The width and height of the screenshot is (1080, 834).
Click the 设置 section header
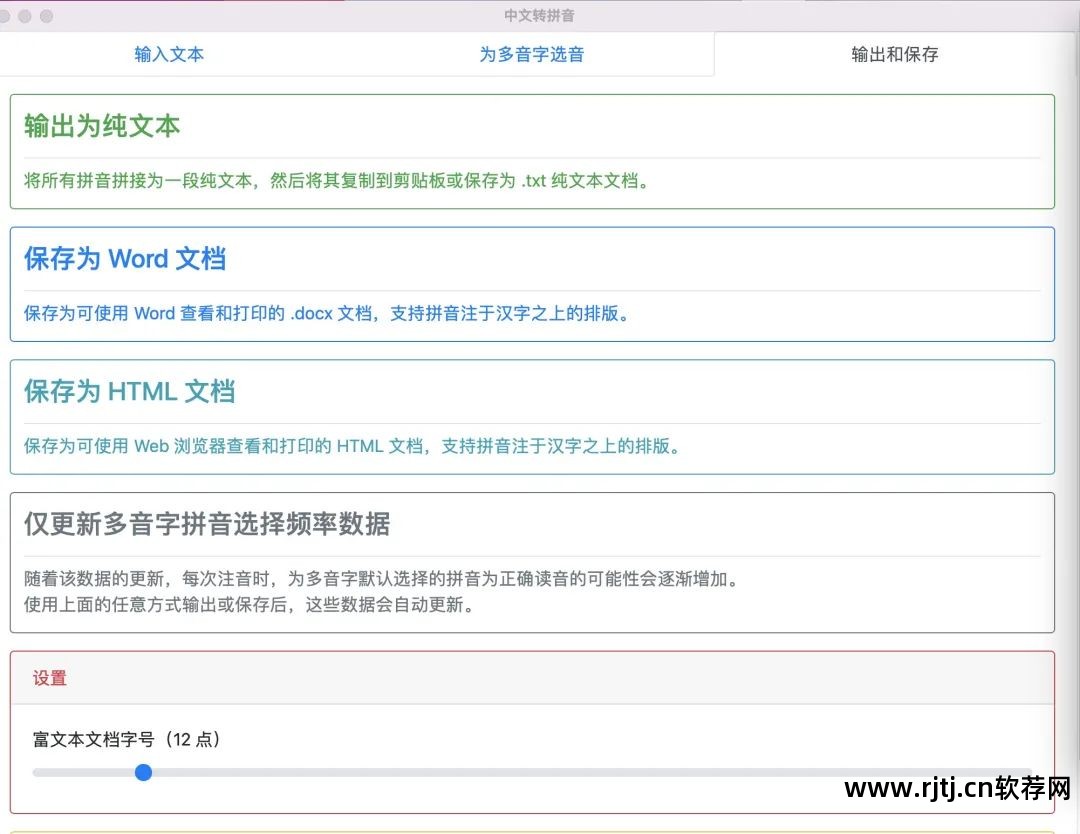pos(50,678)
